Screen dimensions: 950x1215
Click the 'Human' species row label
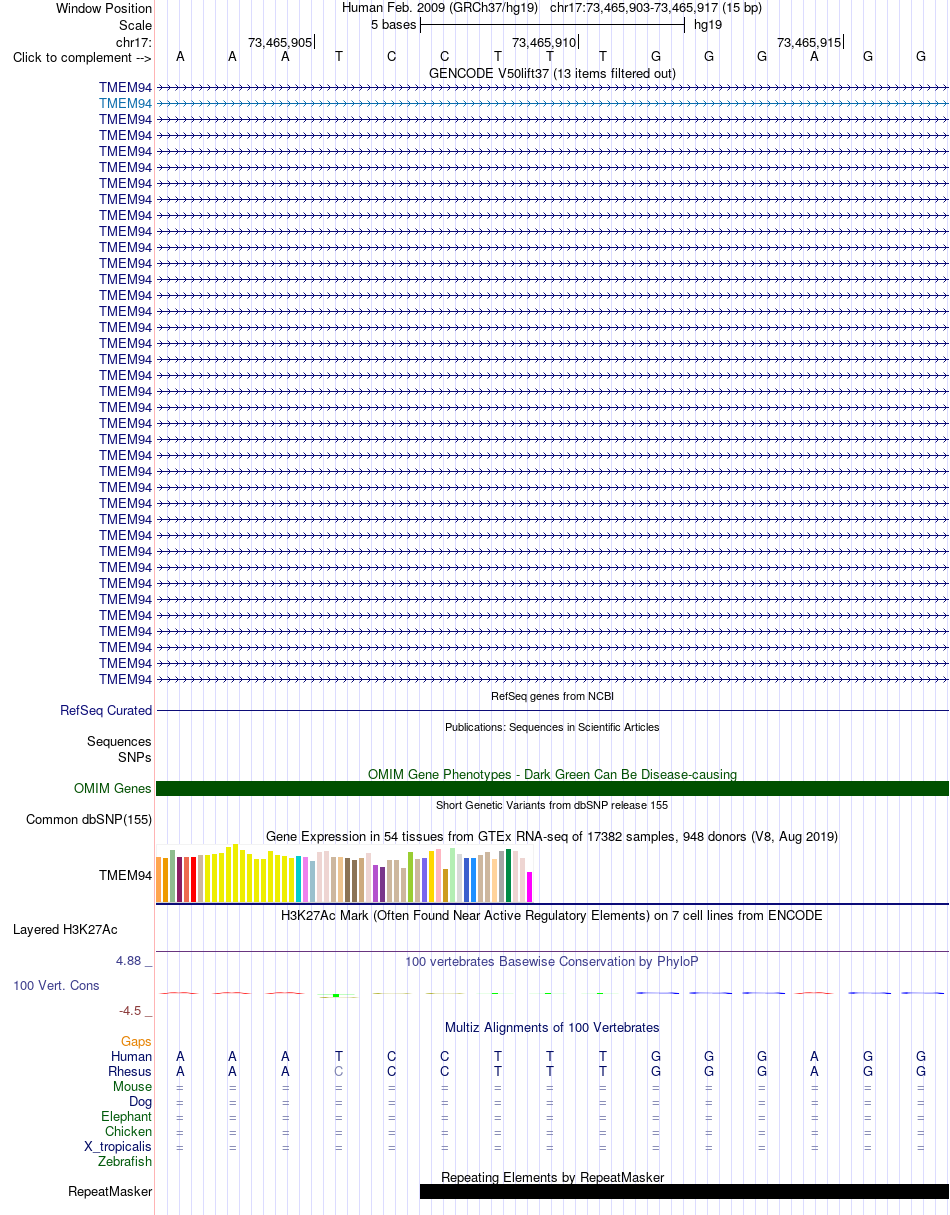click(132, 1057)
